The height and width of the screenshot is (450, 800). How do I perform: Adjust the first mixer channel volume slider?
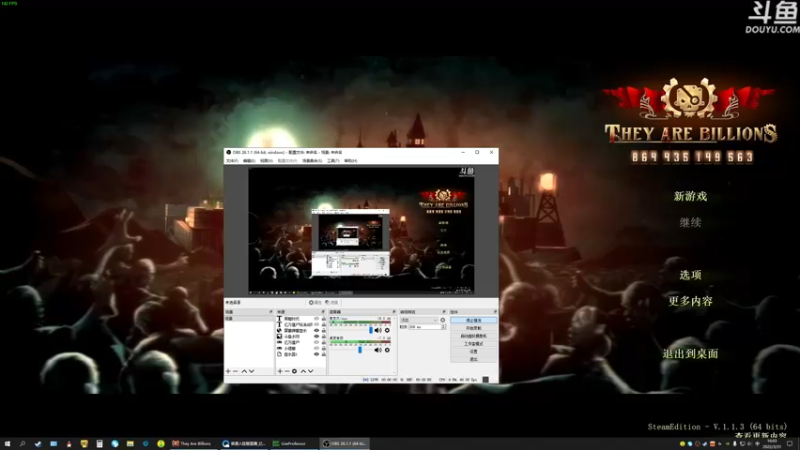click(371, 330)
